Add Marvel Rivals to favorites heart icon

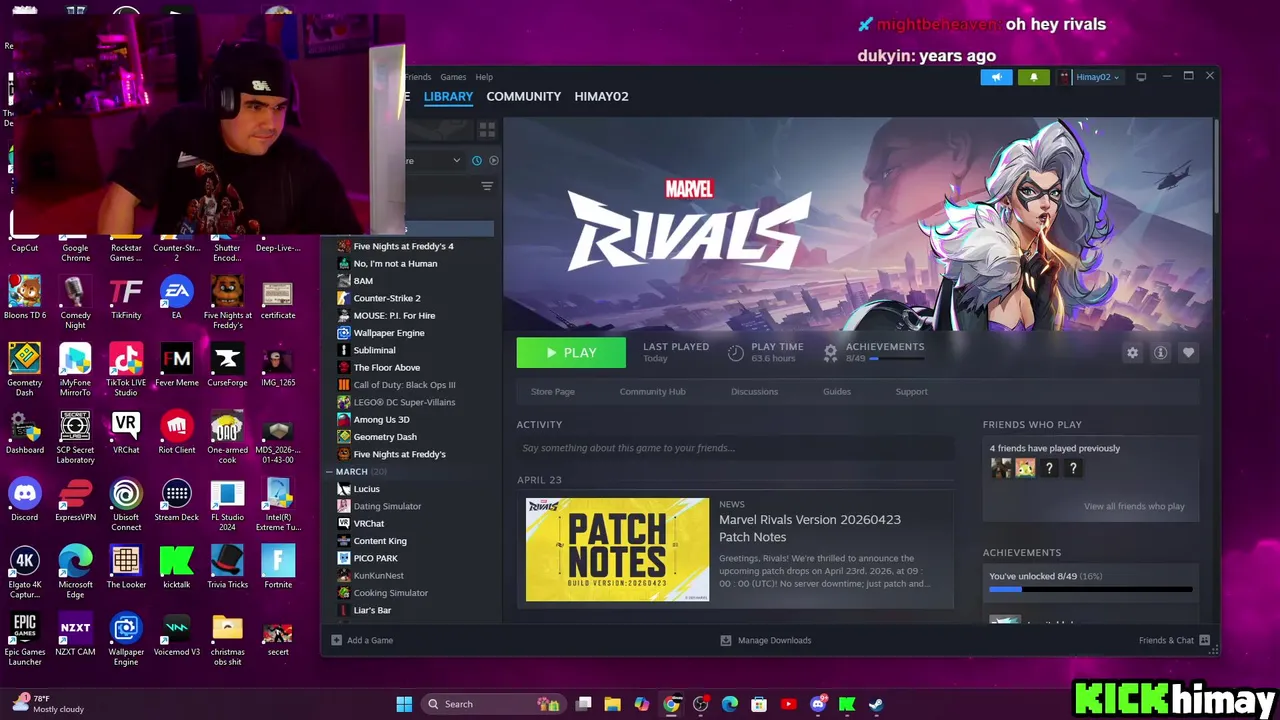(1188, 353)
